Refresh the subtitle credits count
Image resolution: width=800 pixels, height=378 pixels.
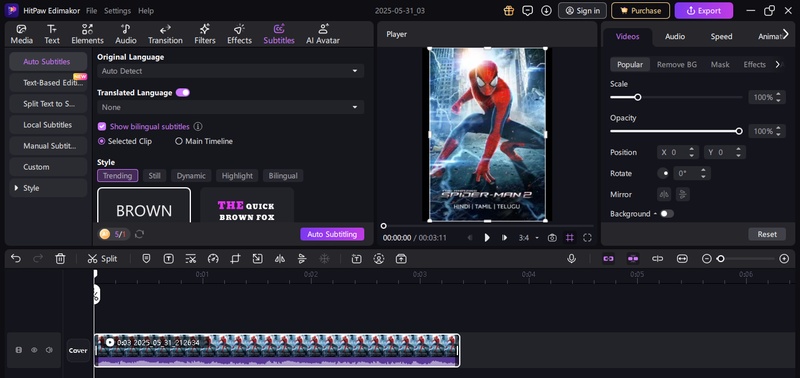click(139, 234)
